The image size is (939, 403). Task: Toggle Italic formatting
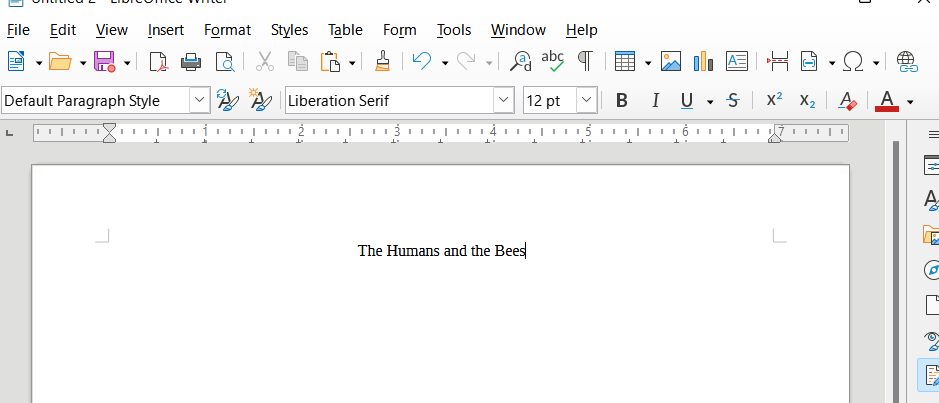tap(655, 101)
